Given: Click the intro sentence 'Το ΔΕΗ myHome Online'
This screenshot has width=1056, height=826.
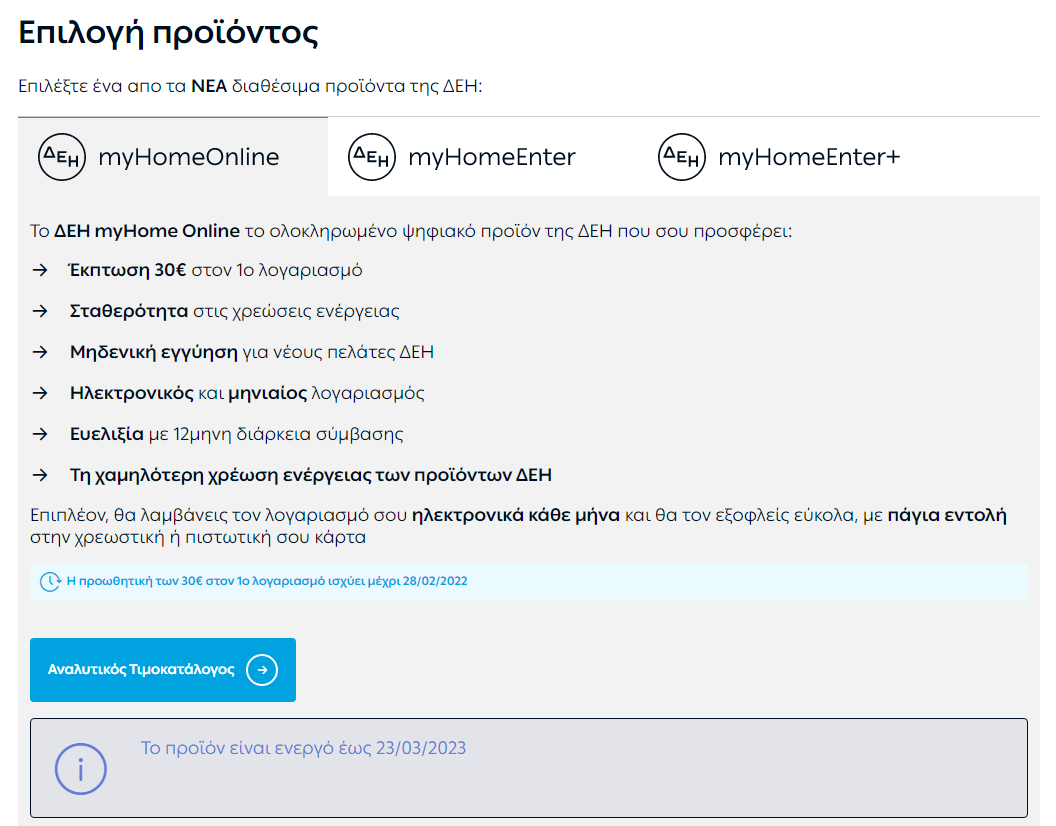Looking at the screenshot, I should pos(411,231).
